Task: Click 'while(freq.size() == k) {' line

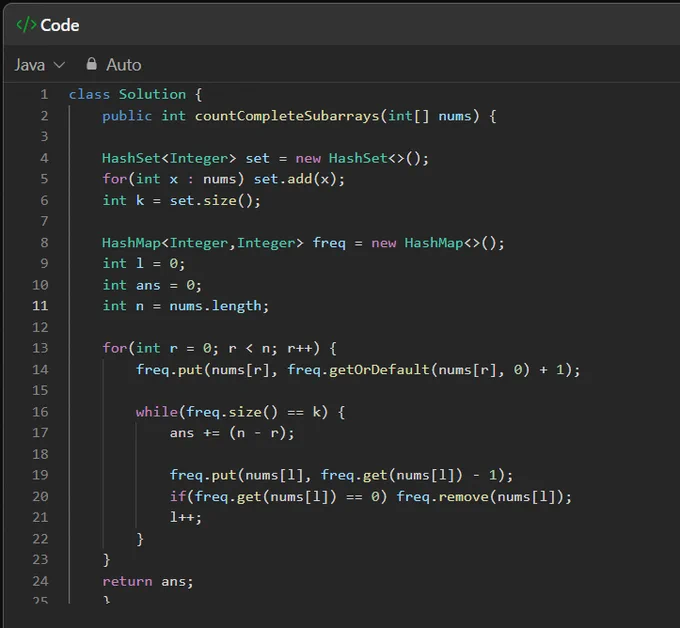Action: [240, 412]
